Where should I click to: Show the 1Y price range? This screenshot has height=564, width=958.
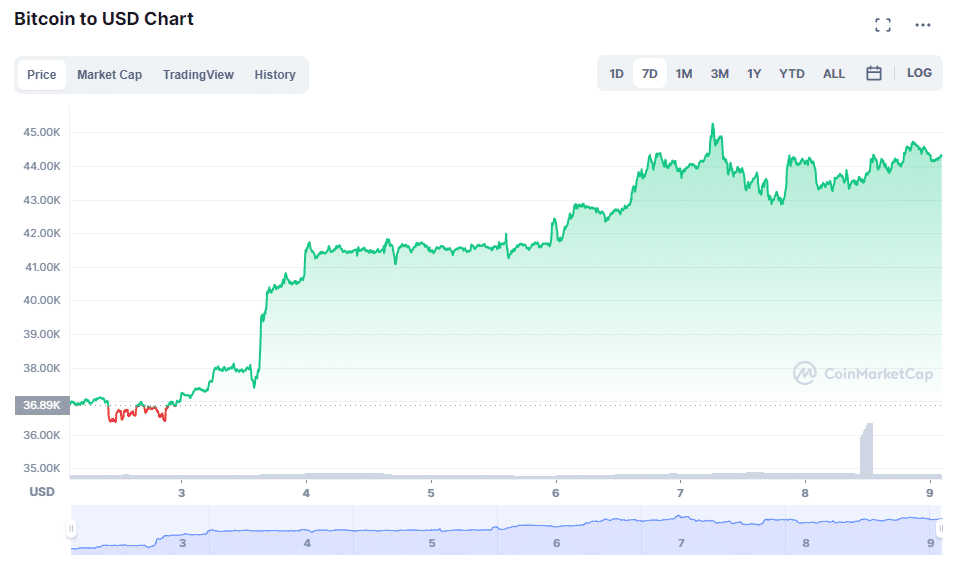click(x=754, y=74)
